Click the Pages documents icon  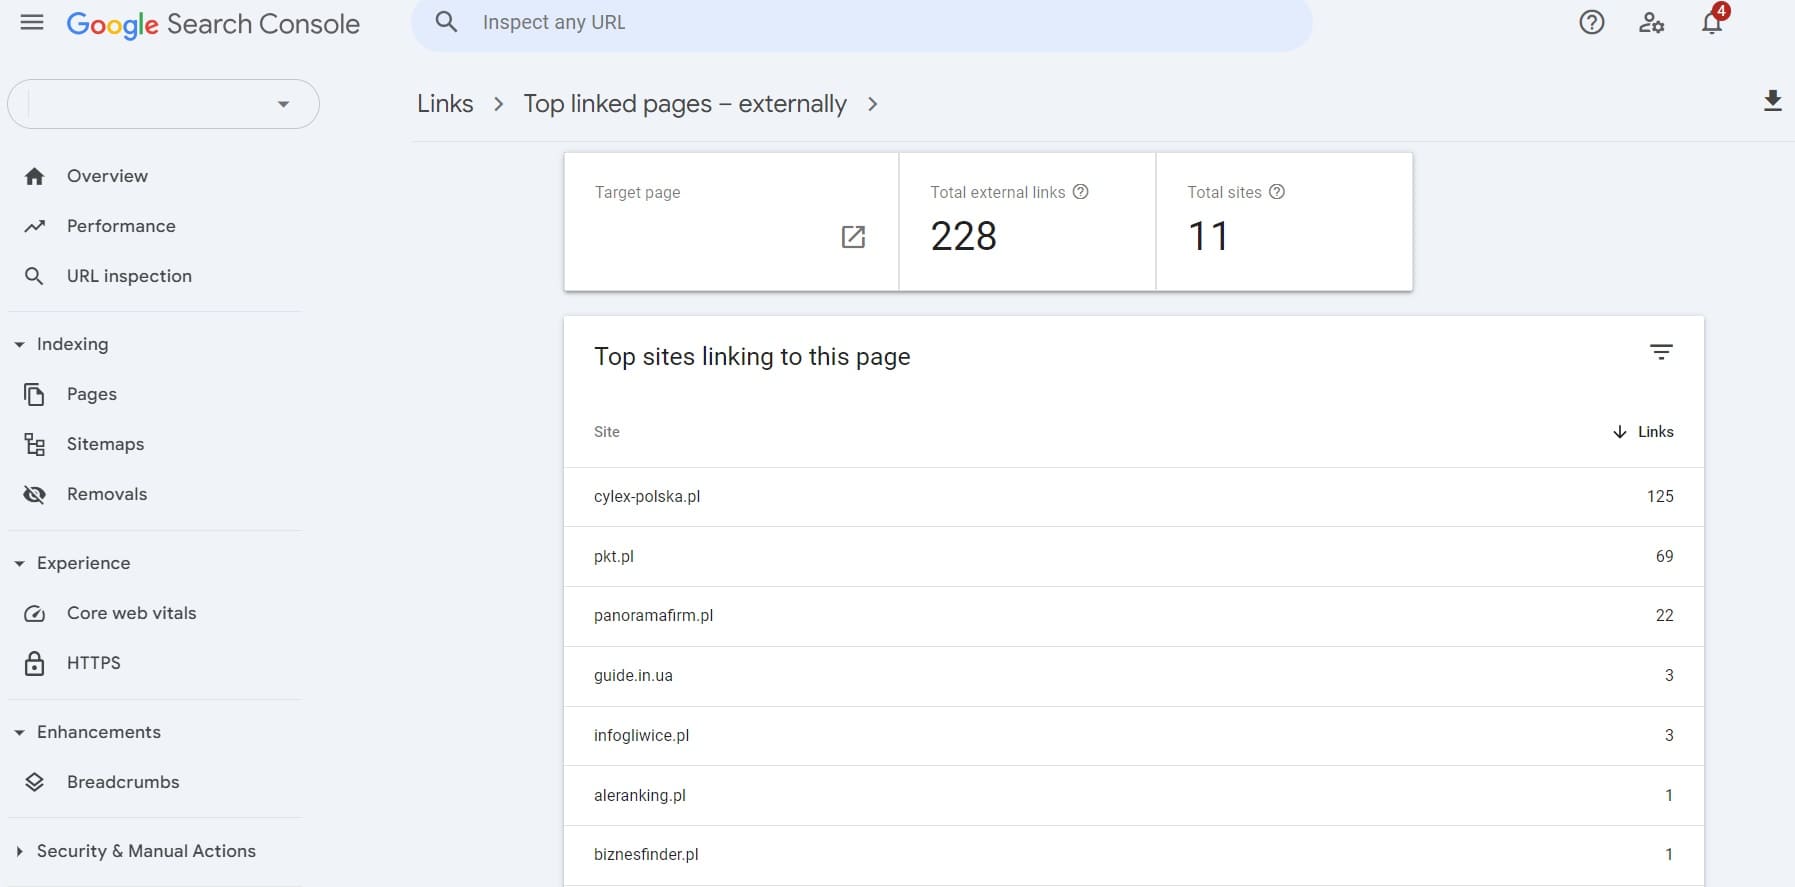35,394
